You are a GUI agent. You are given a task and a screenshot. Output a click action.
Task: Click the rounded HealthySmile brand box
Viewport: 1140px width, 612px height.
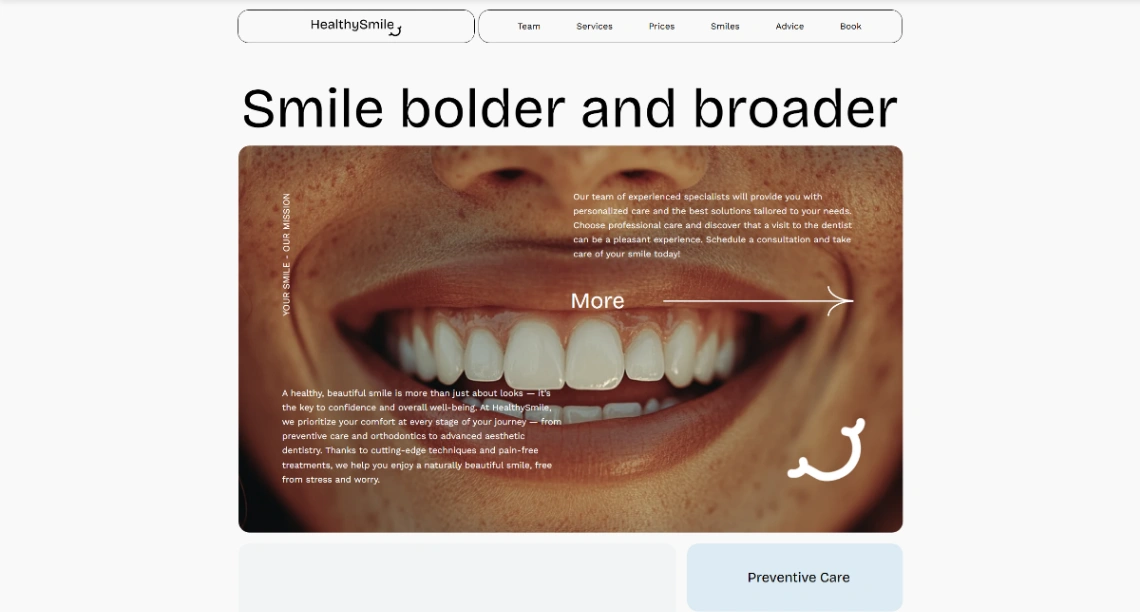356,26
